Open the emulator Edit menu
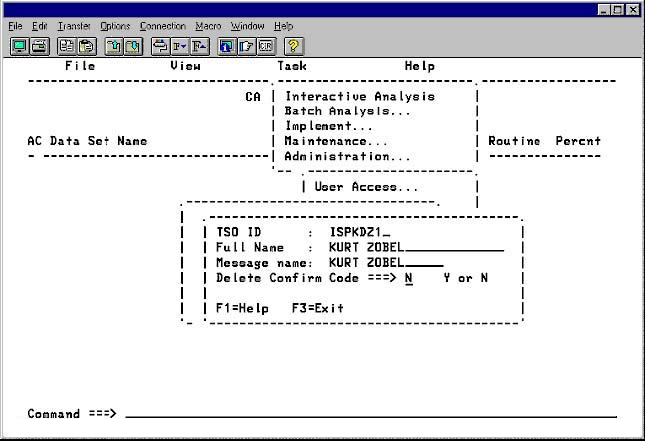 click(x=39, y=26)
